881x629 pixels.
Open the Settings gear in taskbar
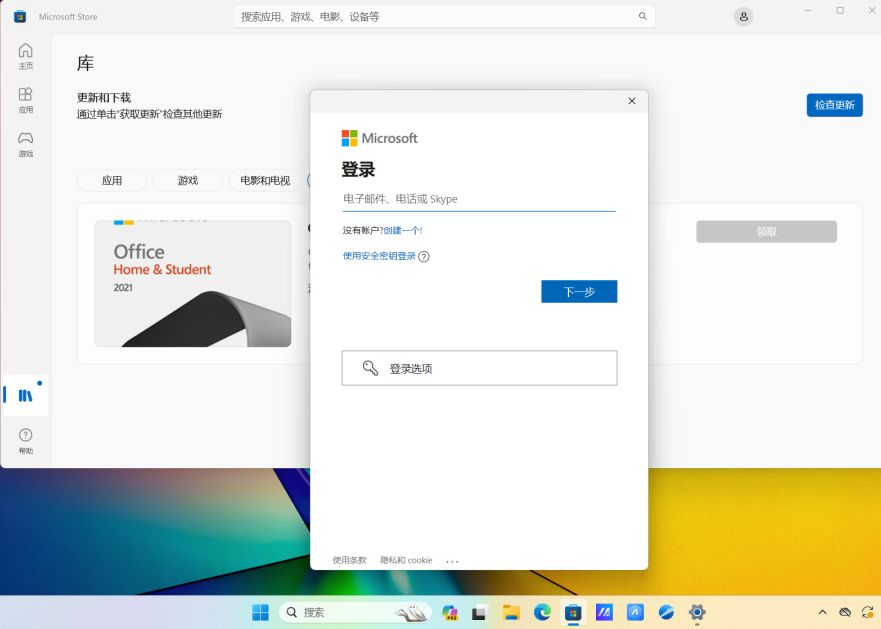pyautogui.click(x=697, y=612)
